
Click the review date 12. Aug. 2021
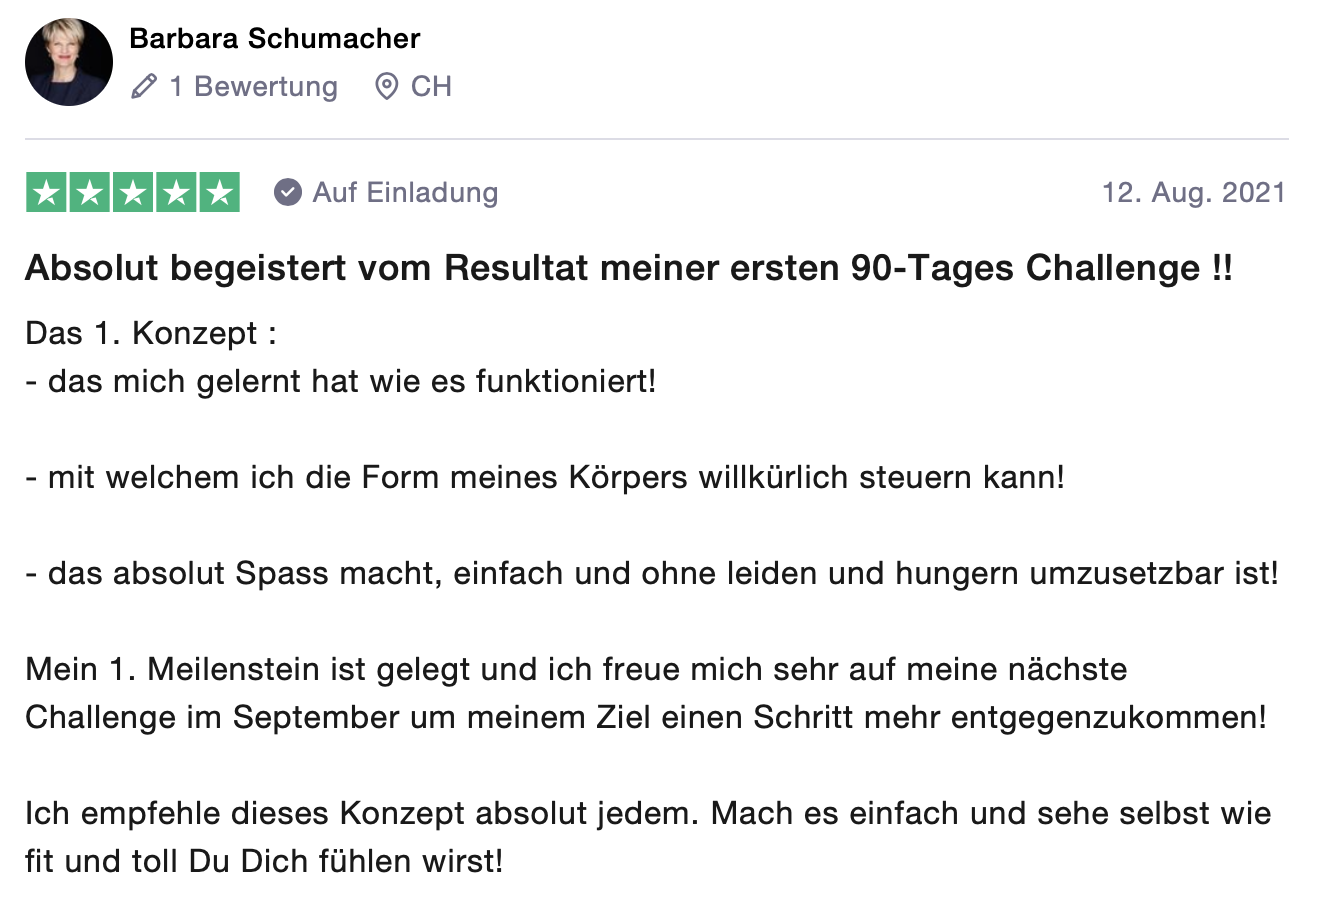coord(1194,192)
